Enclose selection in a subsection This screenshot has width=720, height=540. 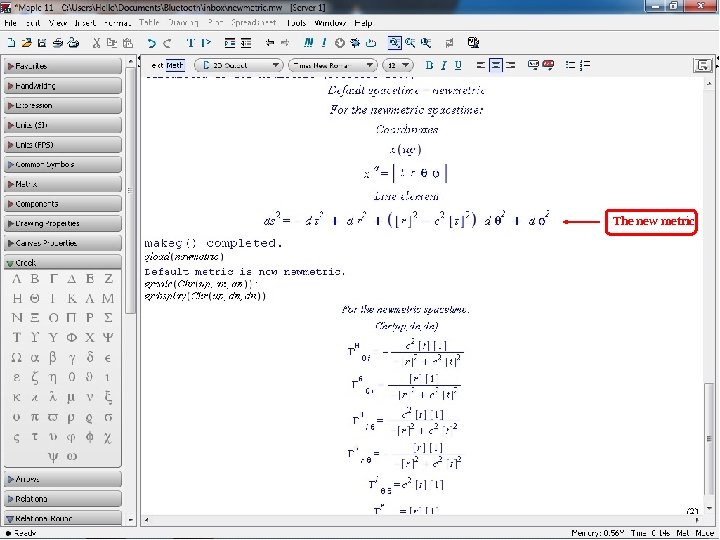(230, 43)
